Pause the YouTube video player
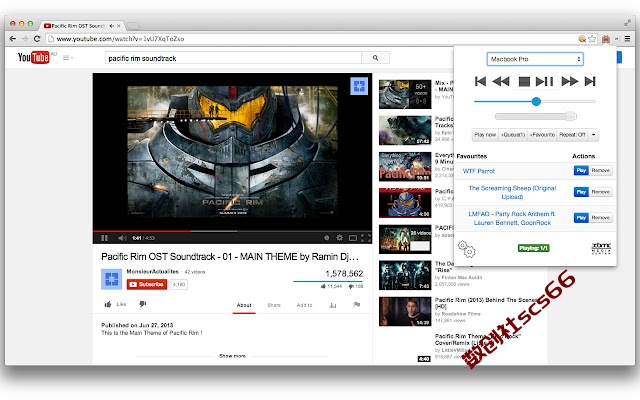Image resolution: width=640 pixels, height=400 pixels. (104, 238)
